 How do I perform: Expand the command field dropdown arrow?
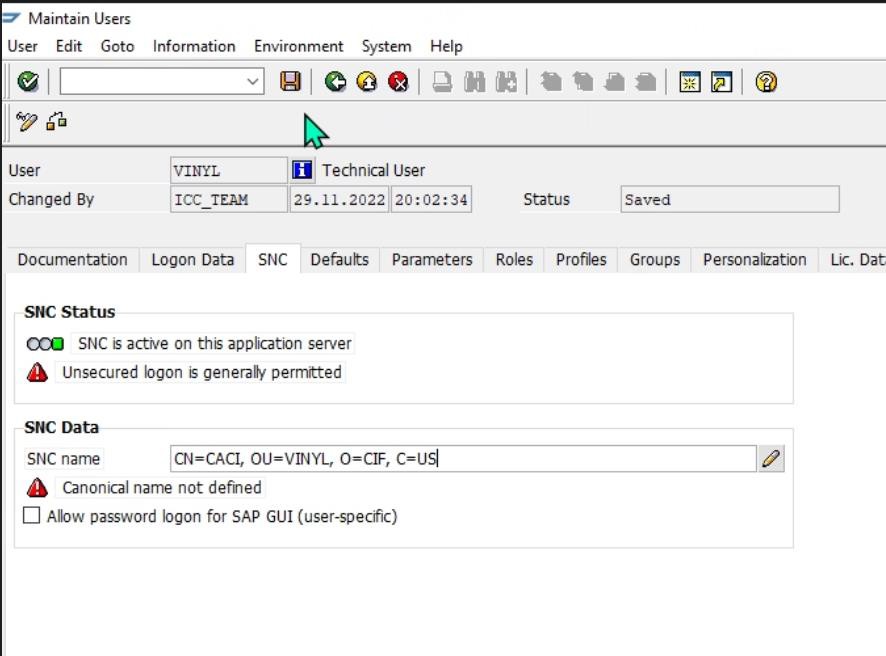253,82
